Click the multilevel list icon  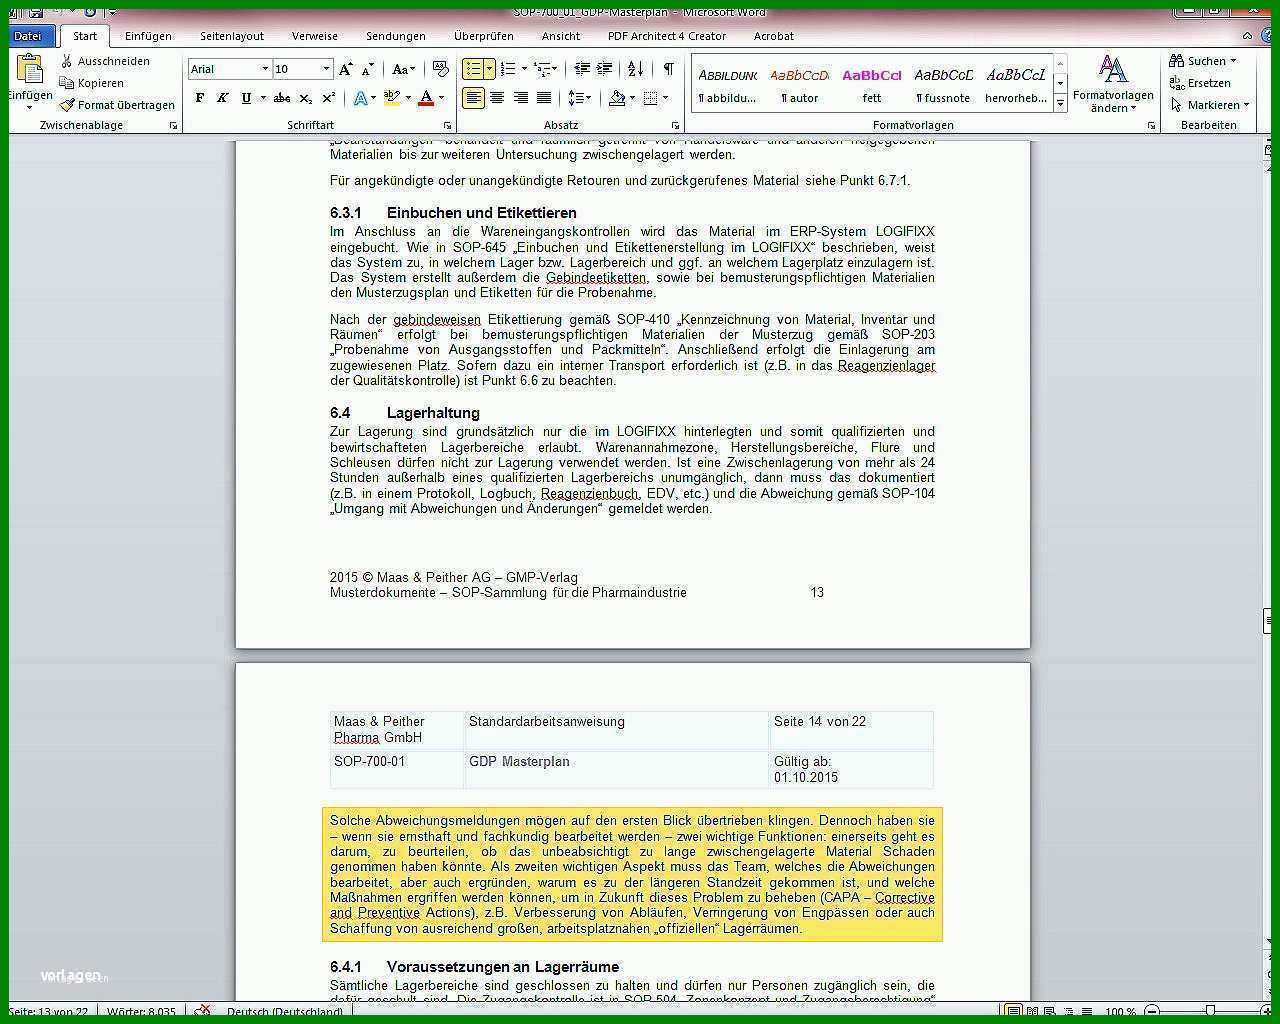[x=542, y=69]
